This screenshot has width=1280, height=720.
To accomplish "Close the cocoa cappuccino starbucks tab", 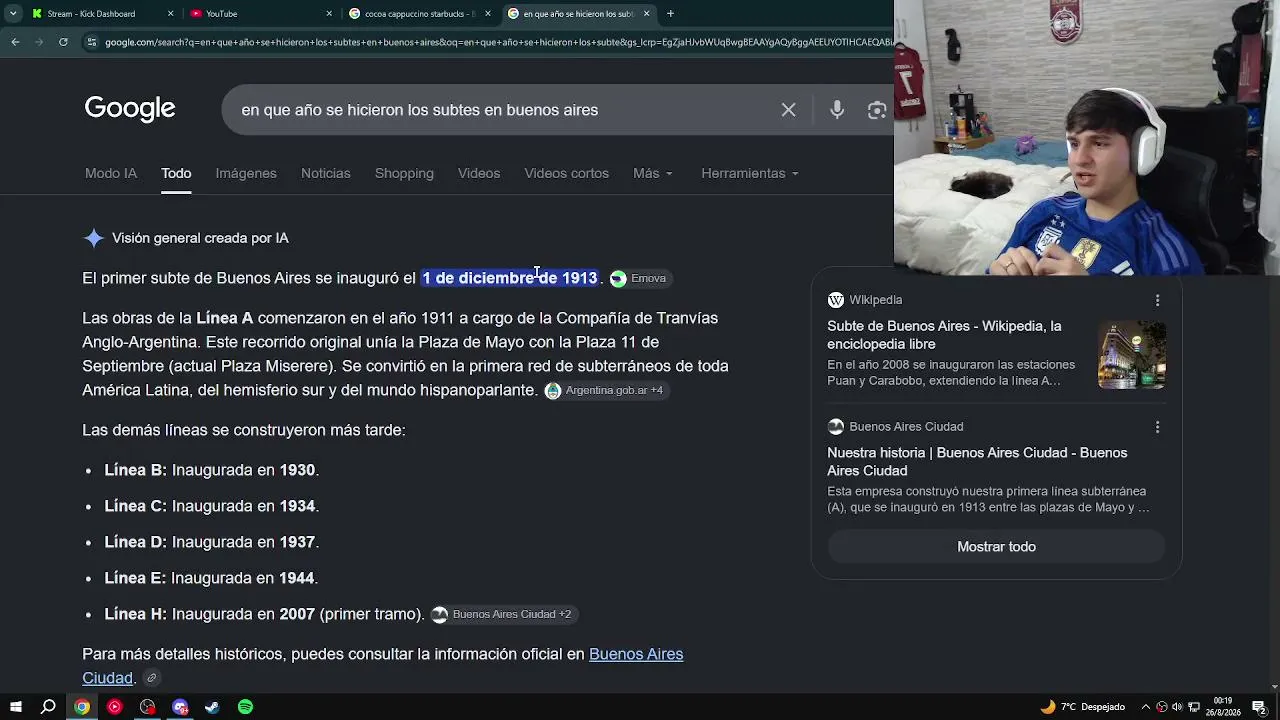I will tap(488, 14).
